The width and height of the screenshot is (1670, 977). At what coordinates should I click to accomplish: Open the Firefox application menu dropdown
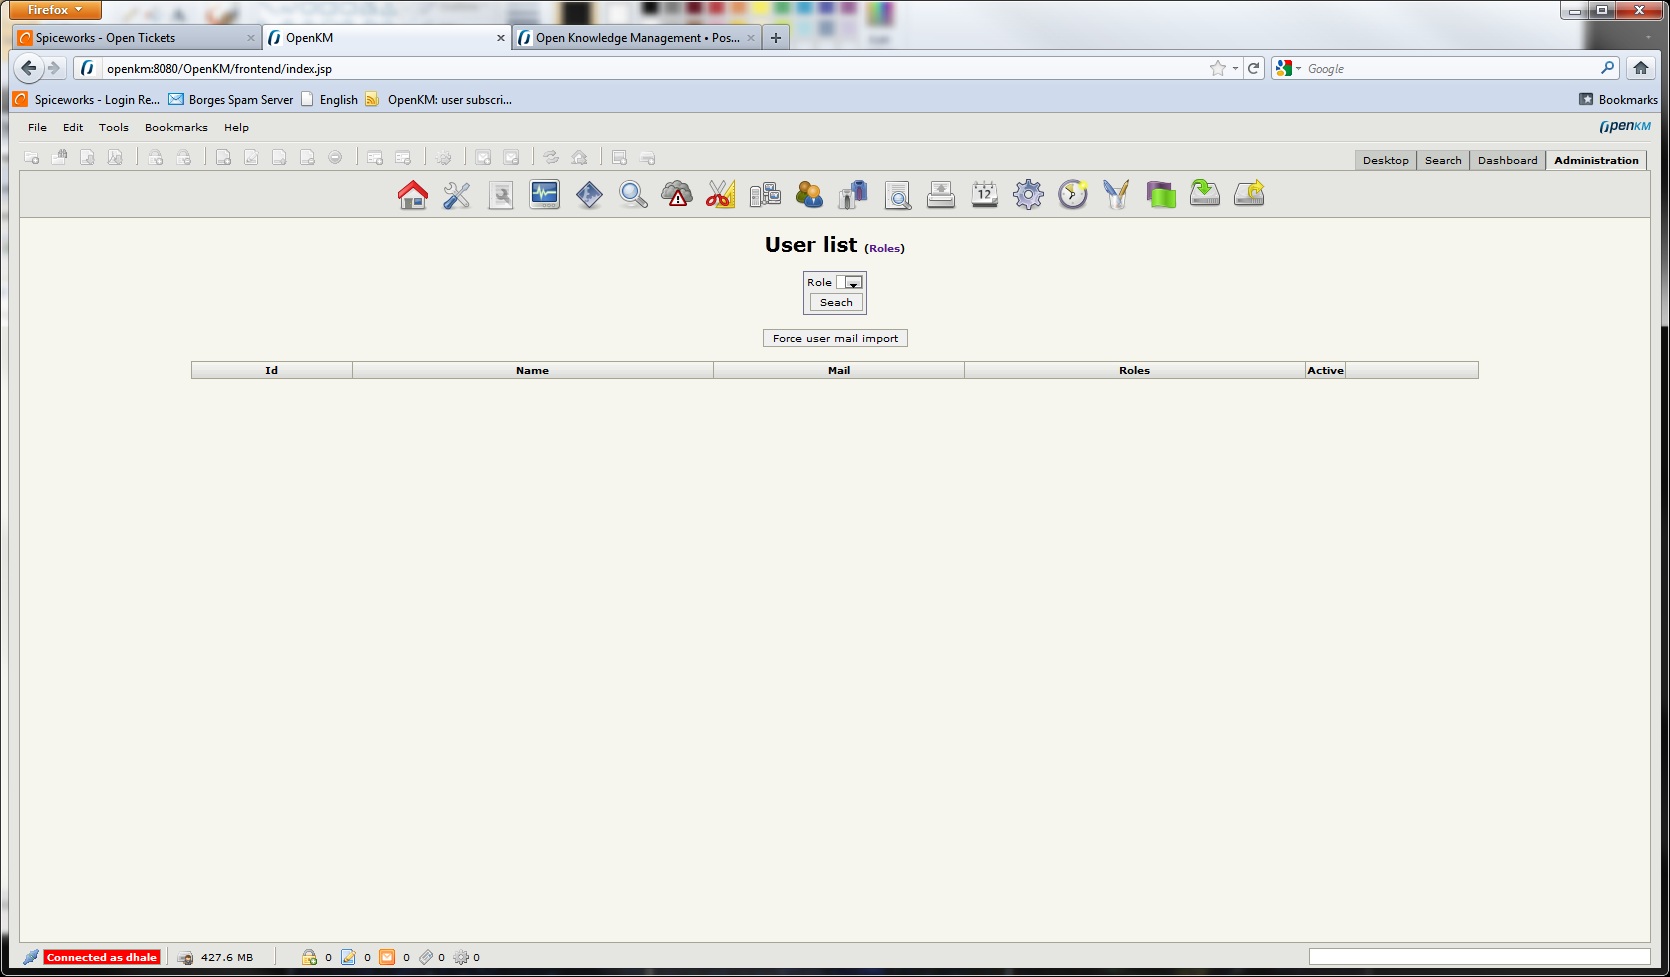(x=55, y=10)
